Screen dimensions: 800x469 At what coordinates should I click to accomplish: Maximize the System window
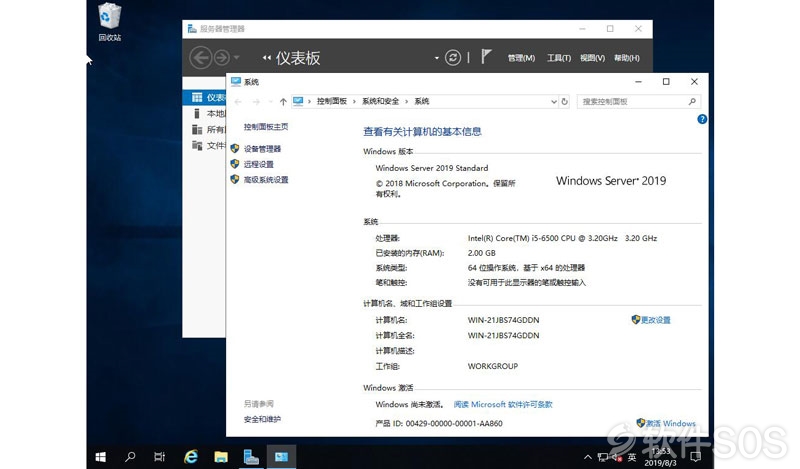point(666,82)
